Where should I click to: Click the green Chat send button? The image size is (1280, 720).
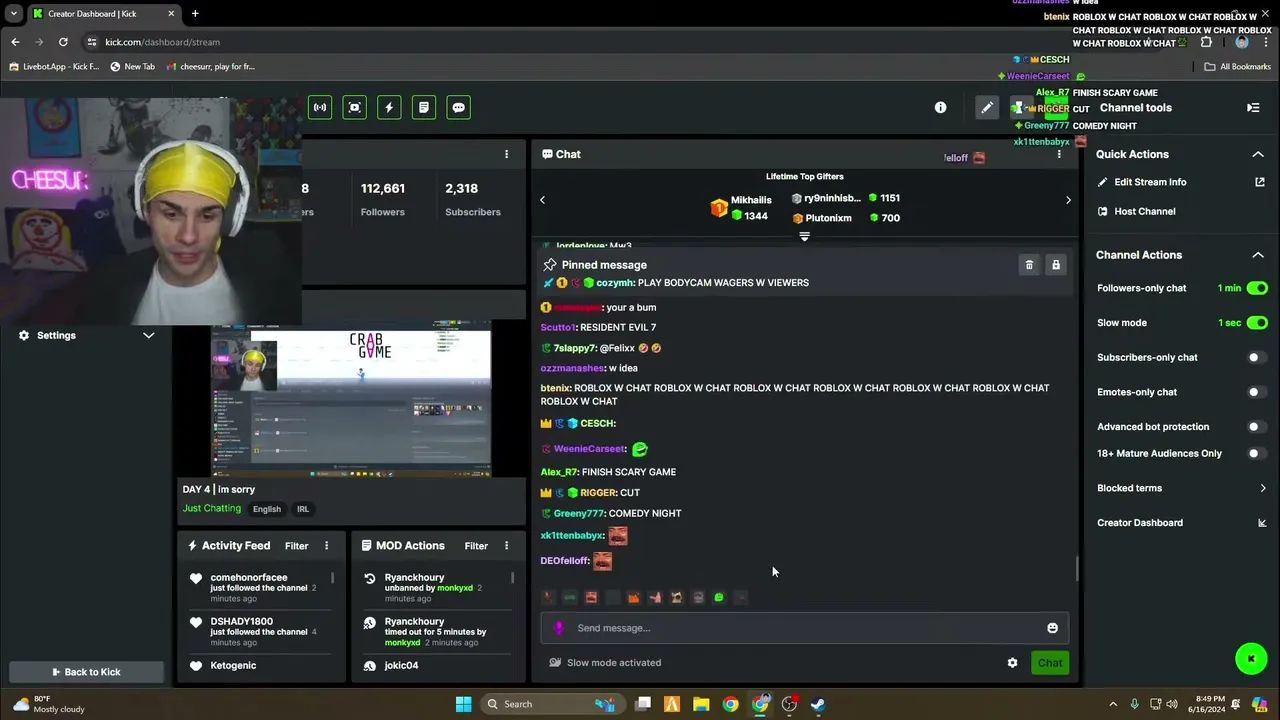point(1050,663)
